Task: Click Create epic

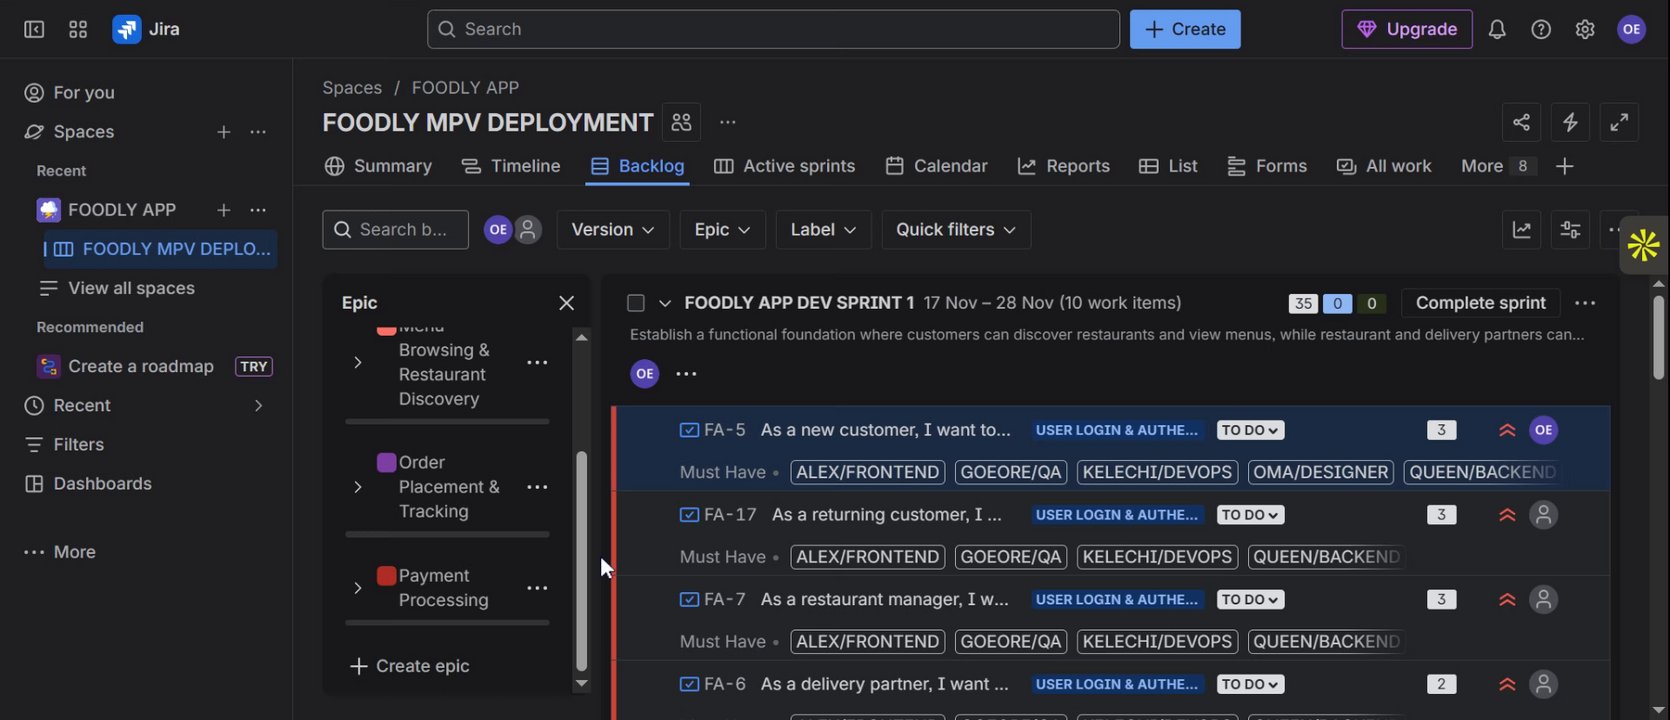Action: tap(409, 666)
